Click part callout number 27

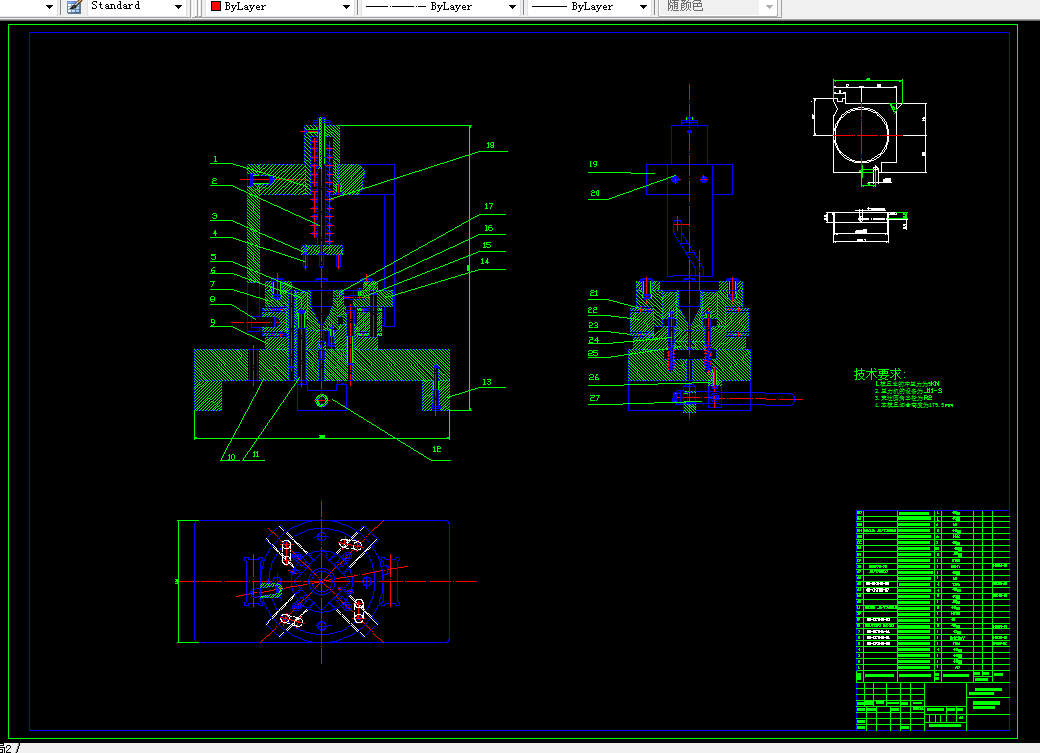[593, 398]
